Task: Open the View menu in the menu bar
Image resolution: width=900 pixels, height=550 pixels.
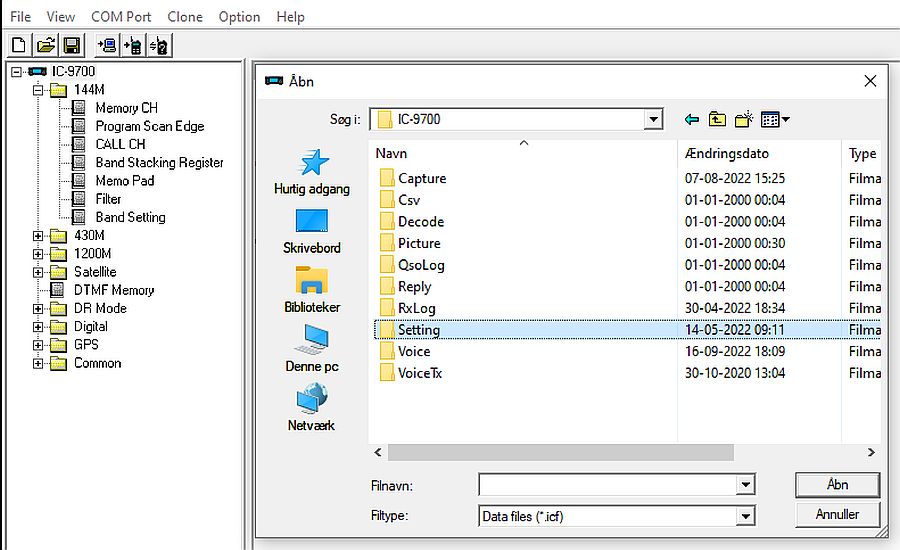Action: click(61, 17)
